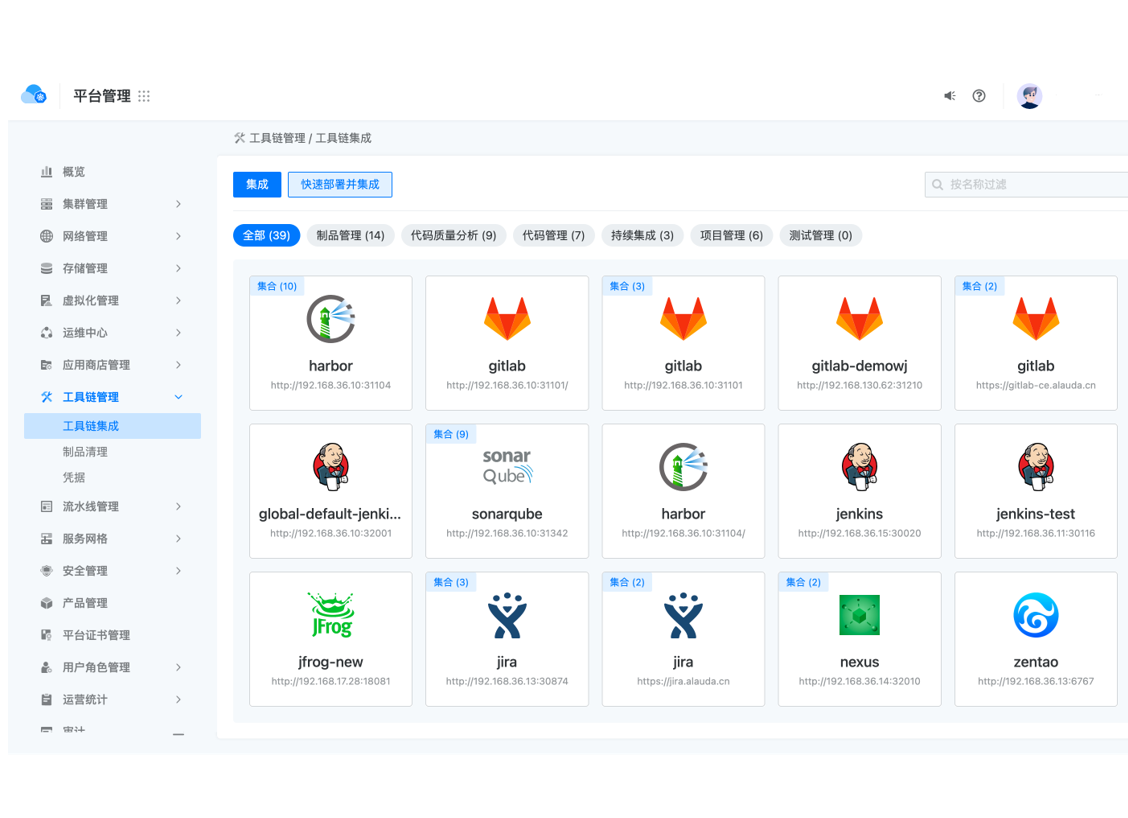Viewport: 1128px width, 818px height.
Task: Open the sonarqube tool card icon
Action: click(x=507, y=467)
